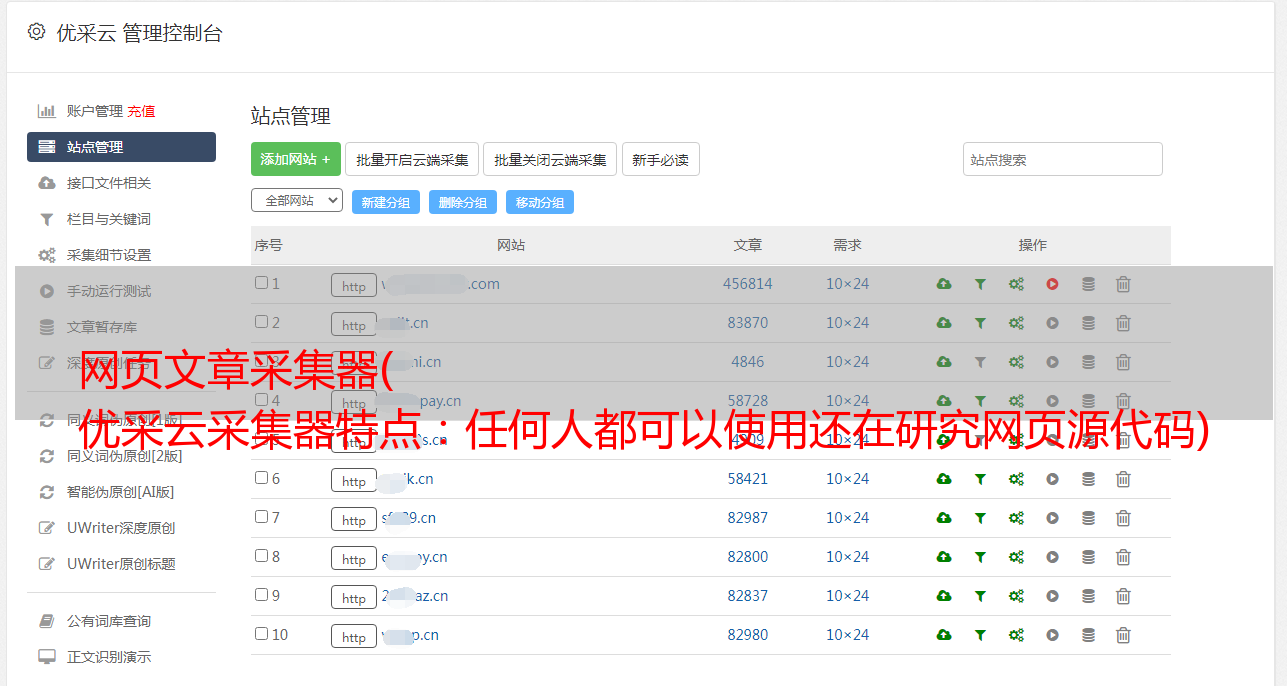
Task: Click the http button in row 1
Action: pos(354,286)
